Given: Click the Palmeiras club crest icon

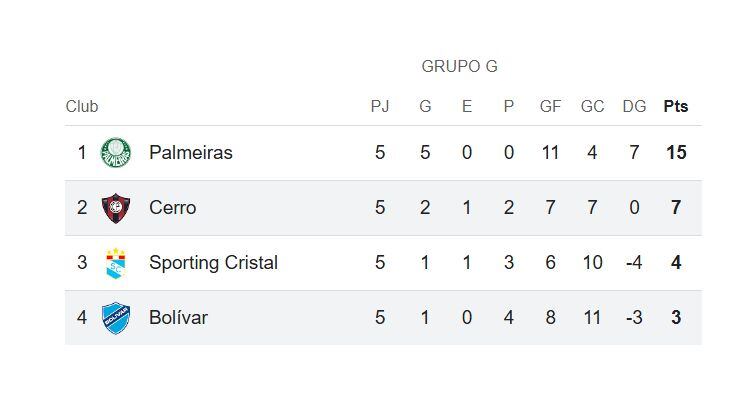Looking at the screenshot, I should point(116,153).
